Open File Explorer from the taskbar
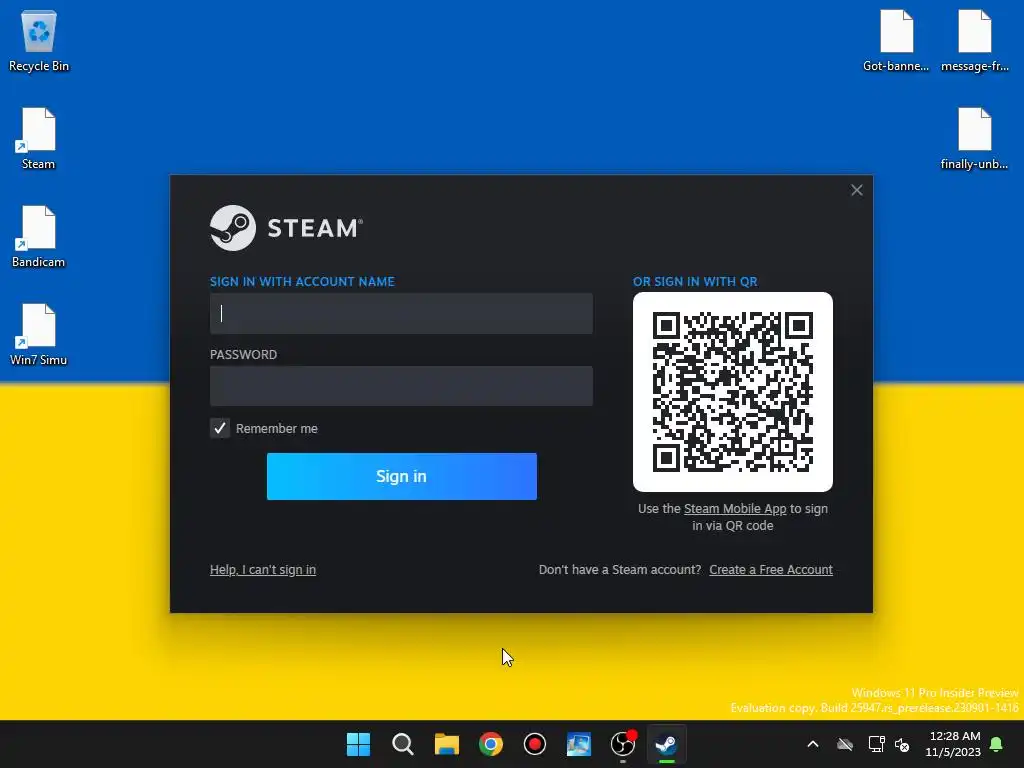 coord(447,744)
